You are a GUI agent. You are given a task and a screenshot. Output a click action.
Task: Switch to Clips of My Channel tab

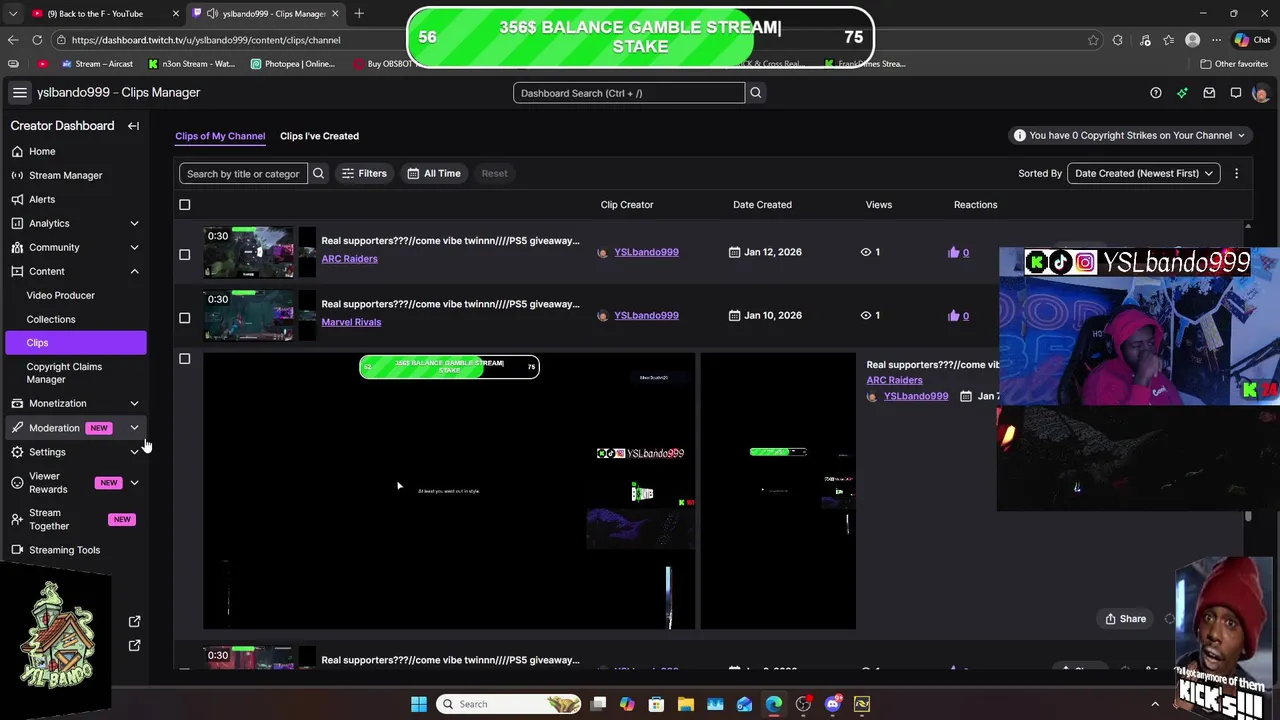tap(220, 136)
